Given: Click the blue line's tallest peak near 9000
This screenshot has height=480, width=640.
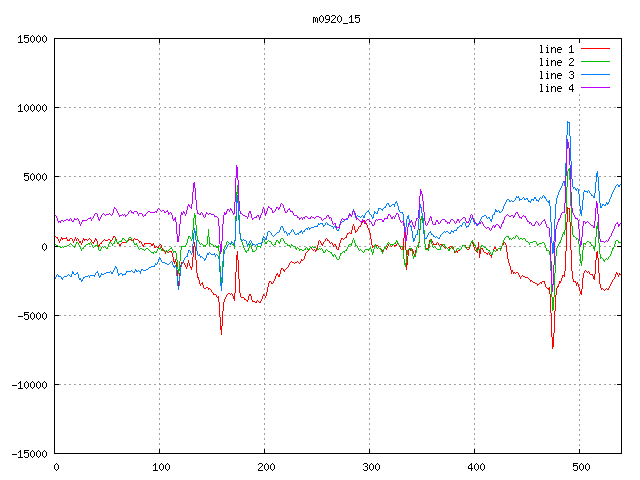Looking at the screenshot, I should 568,123.
